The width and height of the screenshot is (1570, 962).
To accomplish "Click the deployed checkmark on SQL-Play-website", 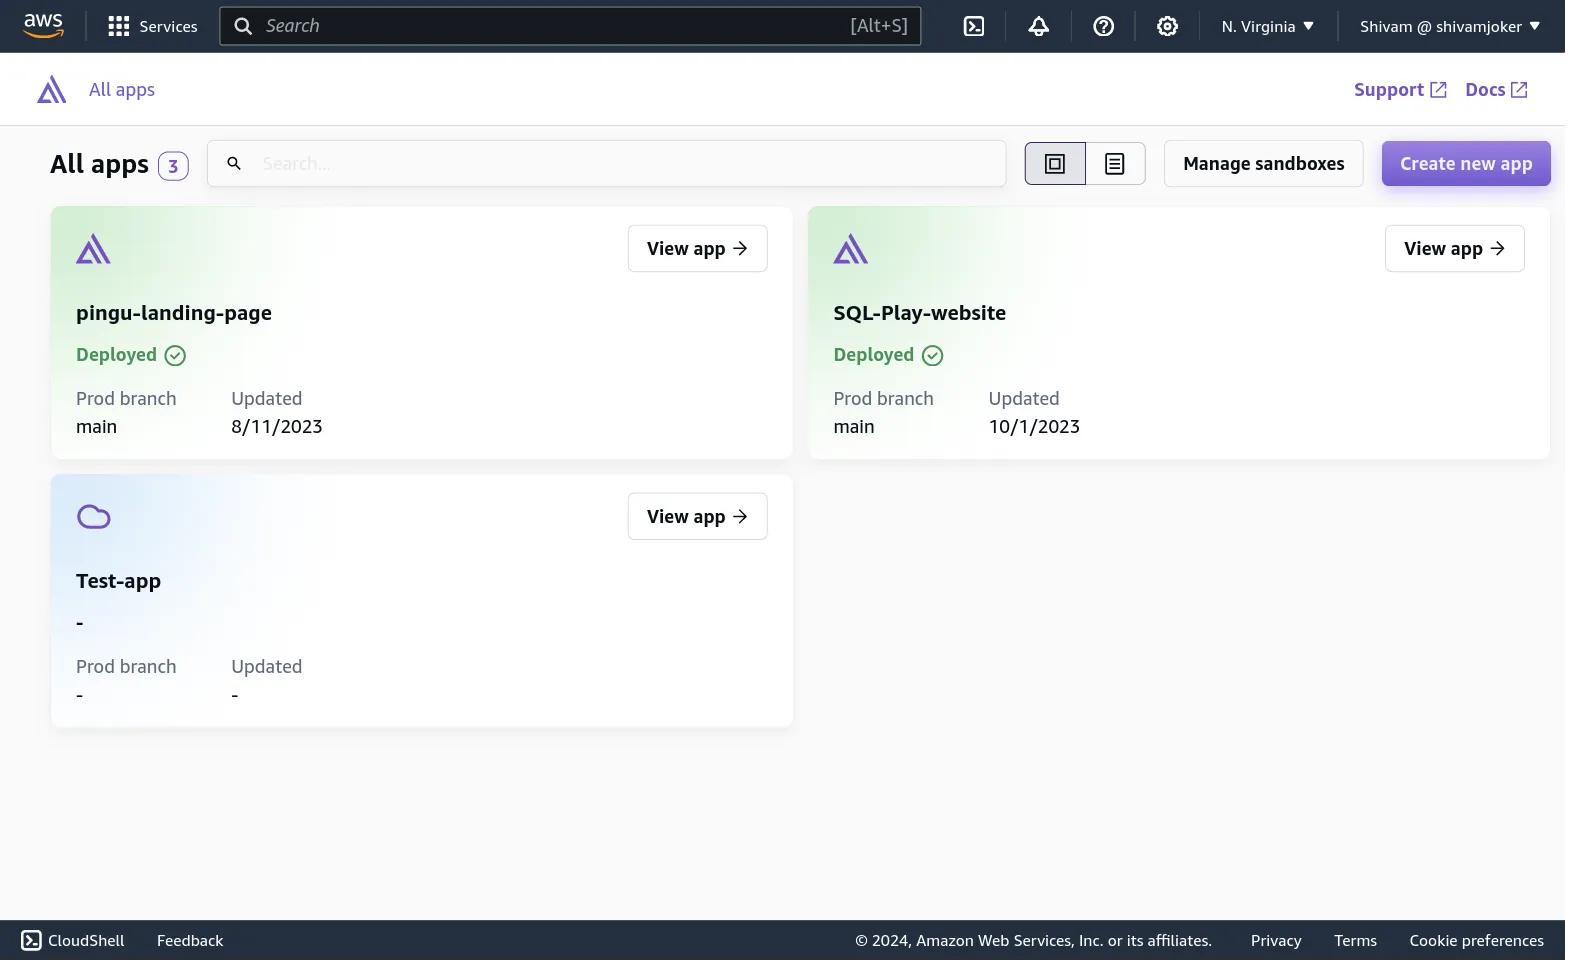I will coord(932,356).
